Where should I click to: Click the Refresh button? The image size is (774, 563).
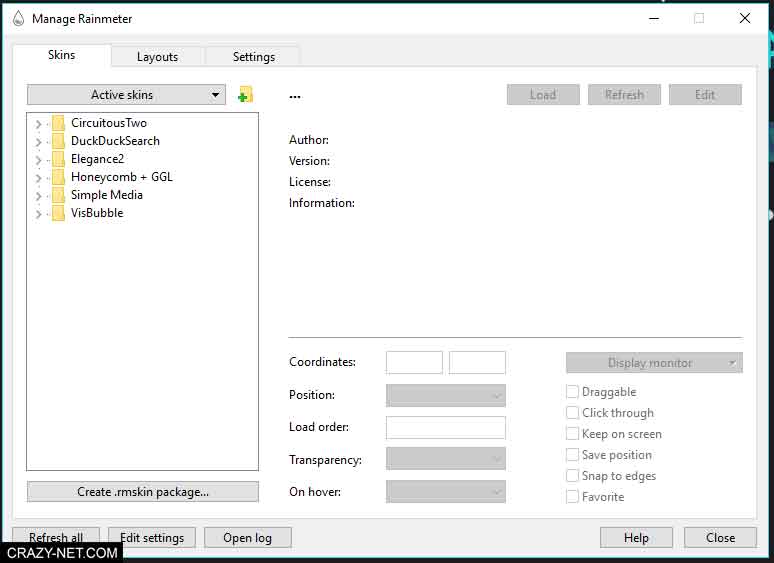(x=624, y=95)
